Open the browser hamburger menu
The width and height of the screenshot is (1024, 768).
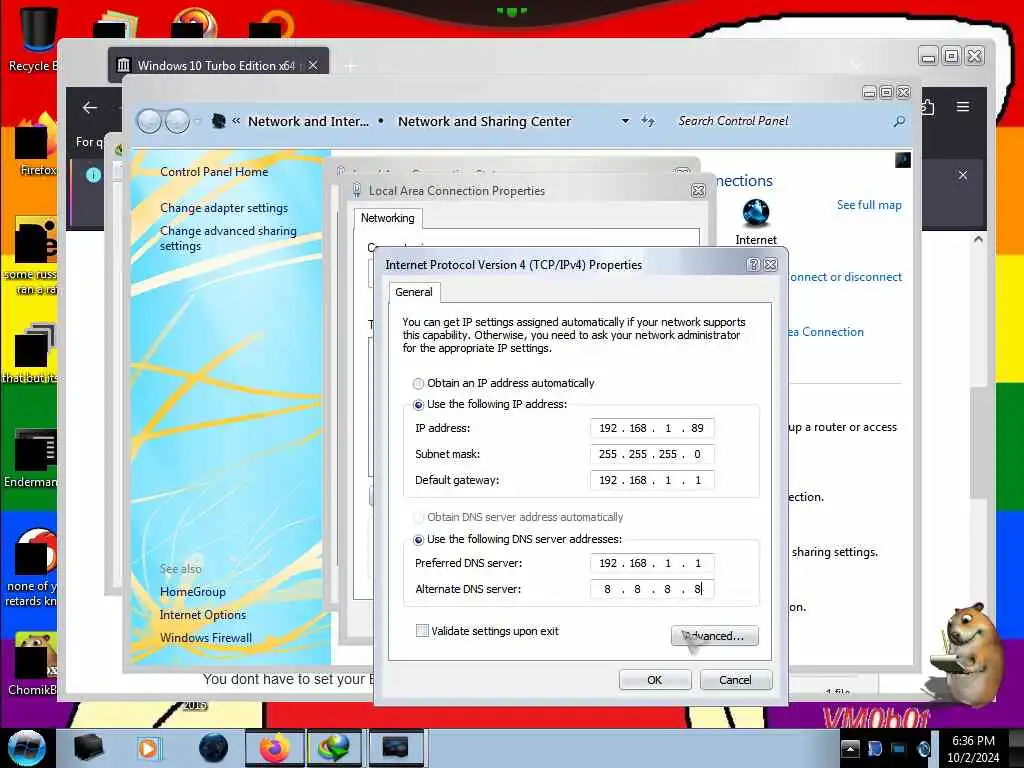pos(963,106)
